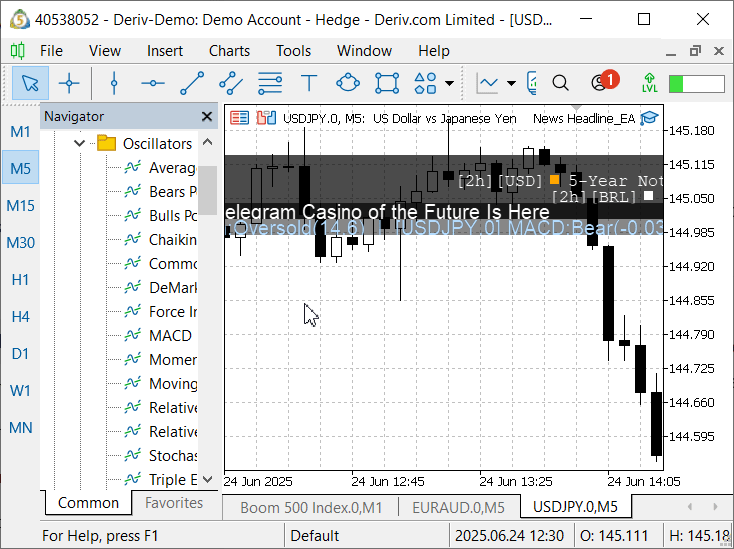Select the equidistant channel tool
The width and height of the screenshot is (734, 549).
pos(231,83)
